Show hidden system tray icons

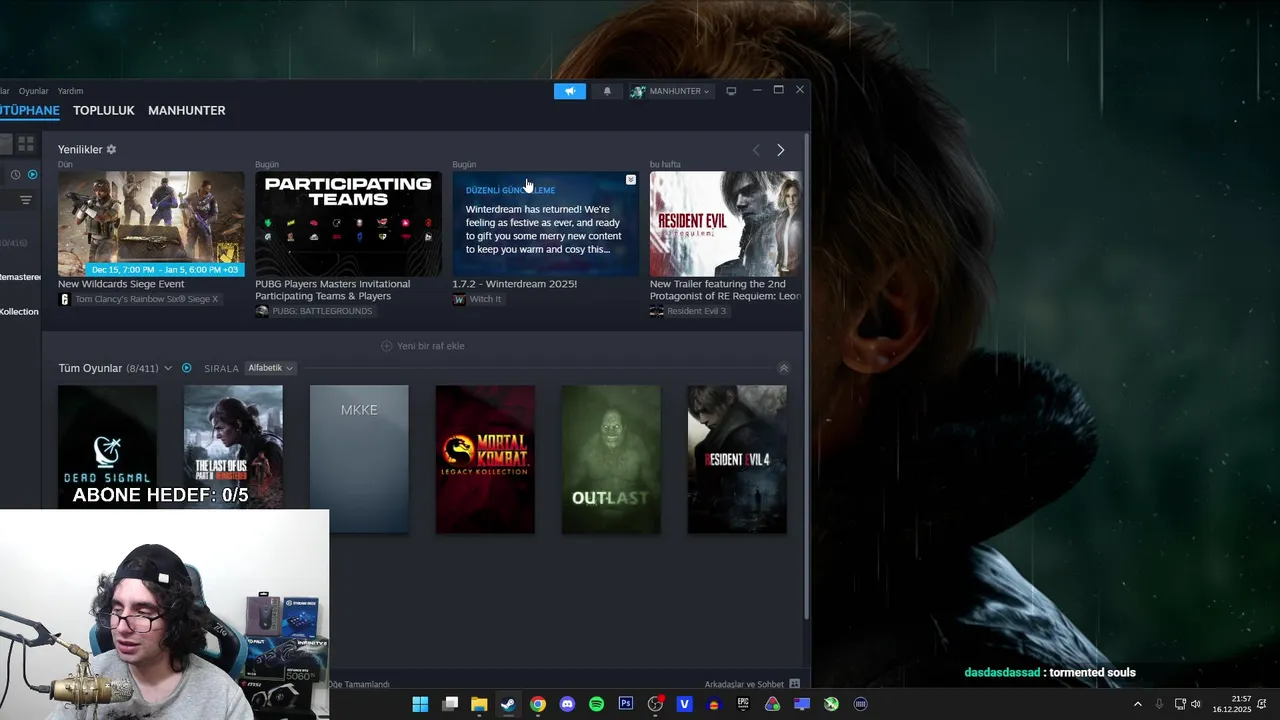[x=1137, y=704]
